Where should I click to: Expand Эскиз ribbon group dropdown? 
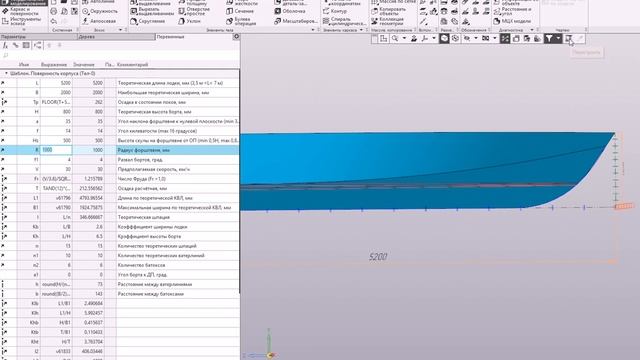[x=120, y=30]
